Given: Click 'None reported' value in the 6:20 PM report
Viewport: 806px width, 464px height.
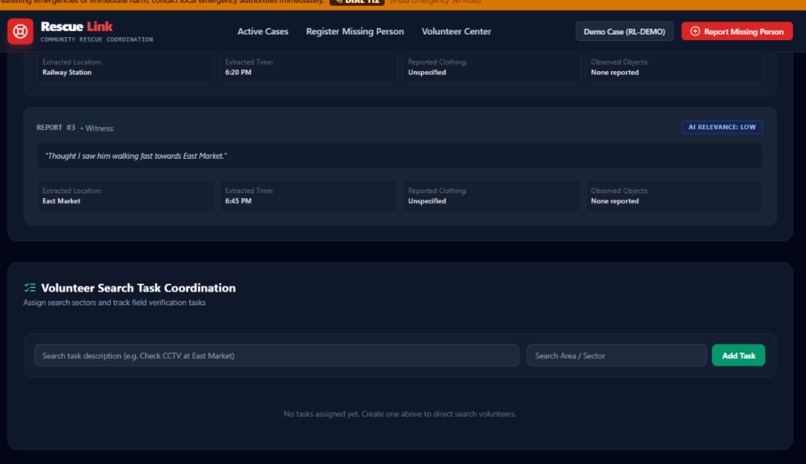Looking at the screenshot, I should (x=614, y=72).
